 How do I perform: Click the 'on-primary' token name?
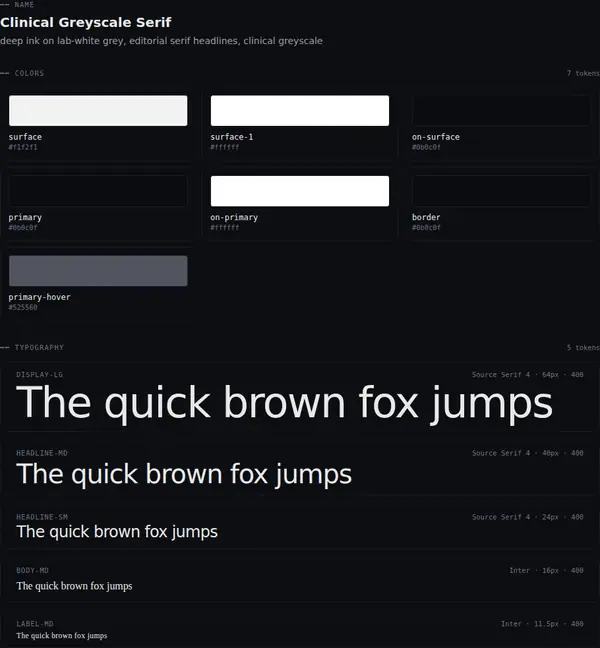point(234,217)
